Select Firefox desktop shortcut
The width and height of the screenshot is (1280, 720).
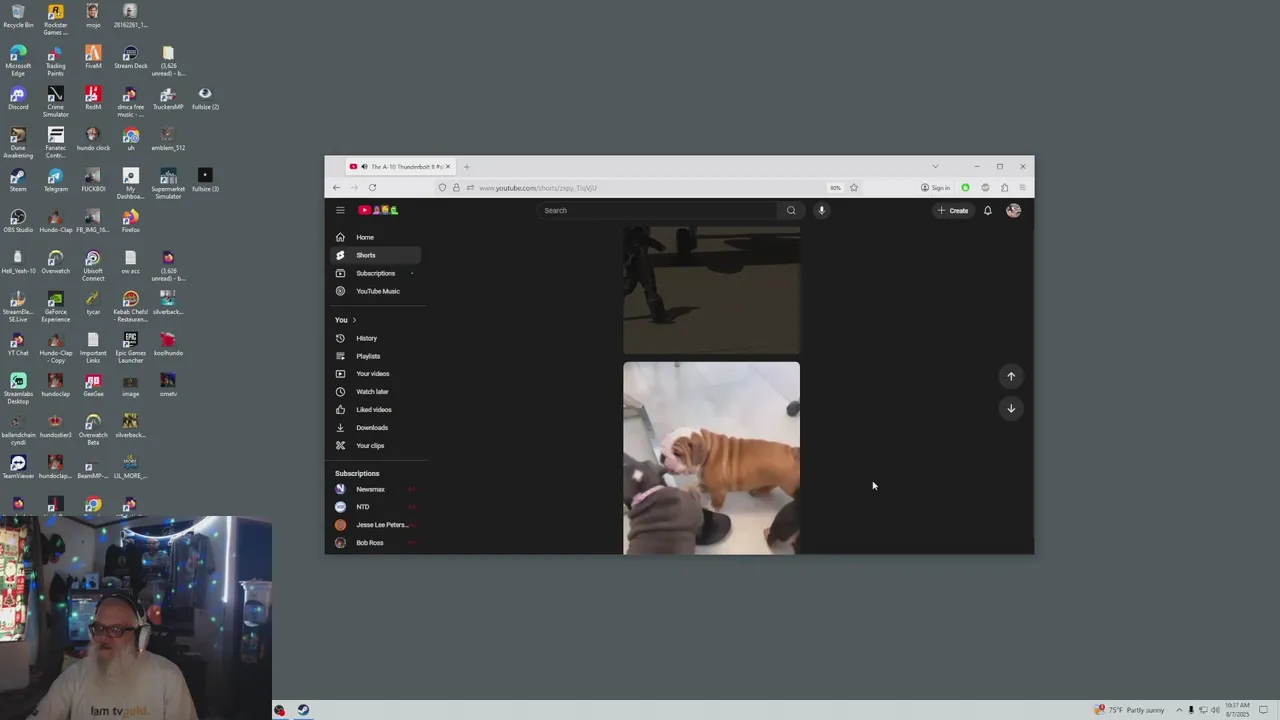130,221
